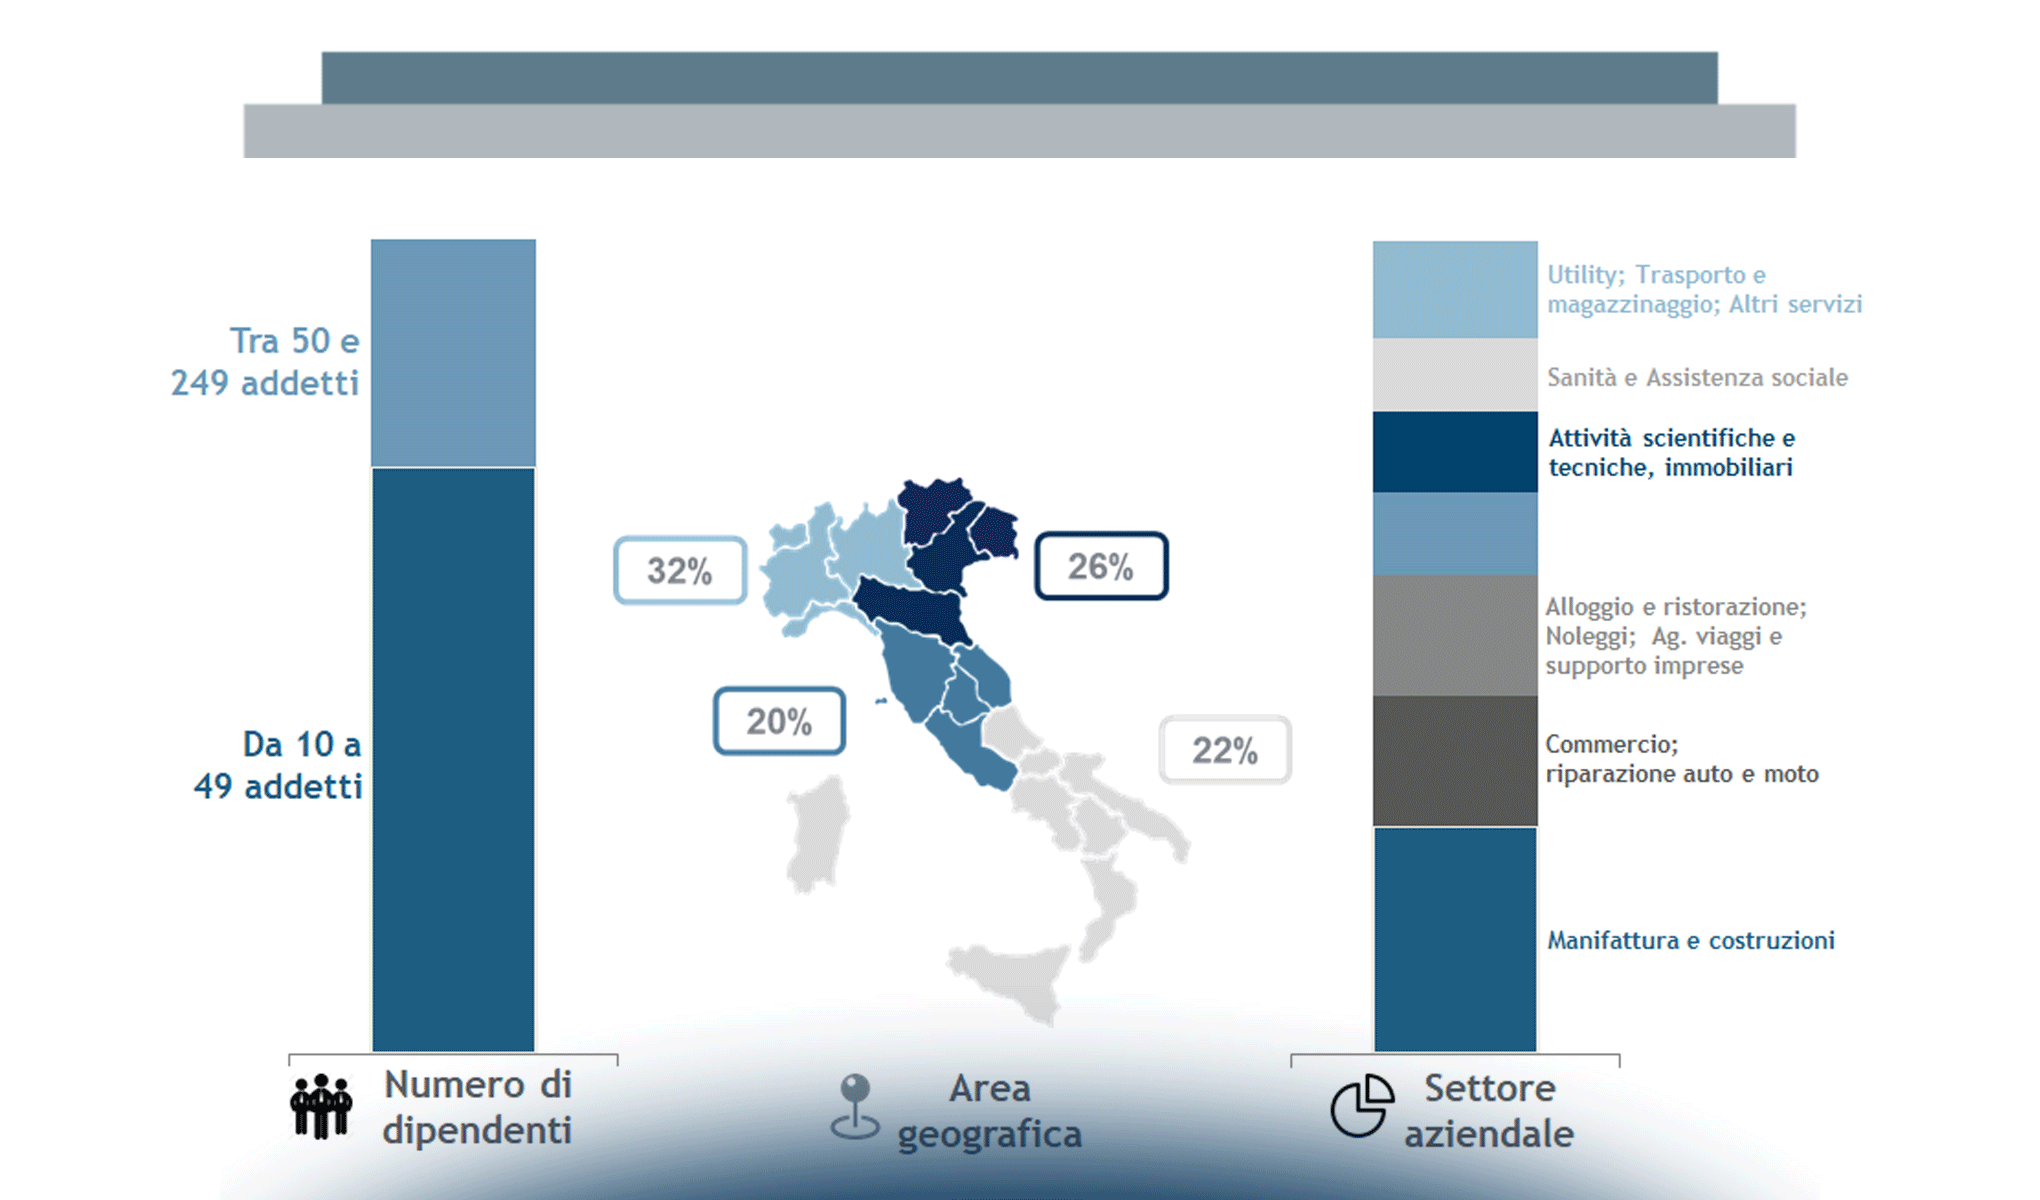Image resolution: width=2040 pixels, height=1200 pixels.
Task: Select the 'Tra 50 e 249 addetti' bar segment
Action: coord(453,352)
